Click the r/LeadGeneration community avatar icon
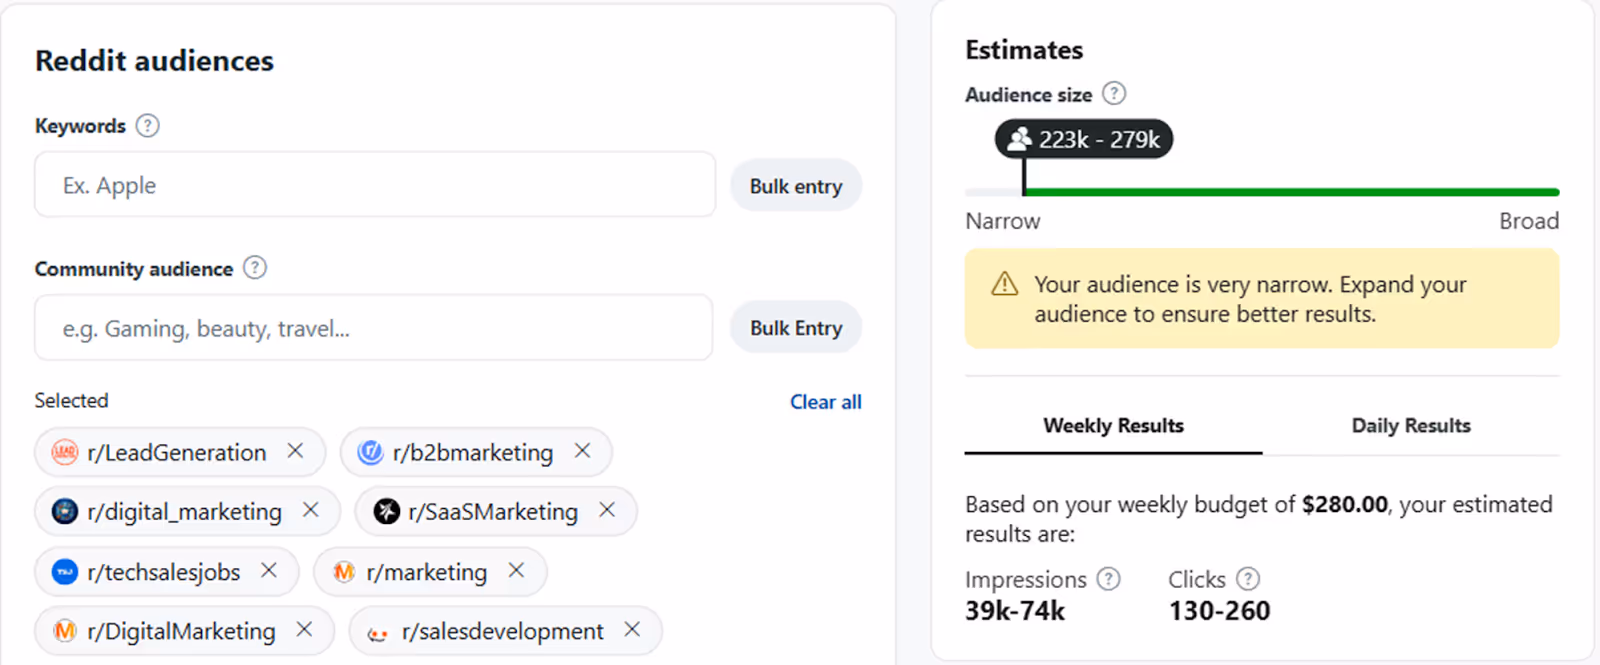This screenshot has height=665, width=1600. pyautogui.click(x=65, y=453)
